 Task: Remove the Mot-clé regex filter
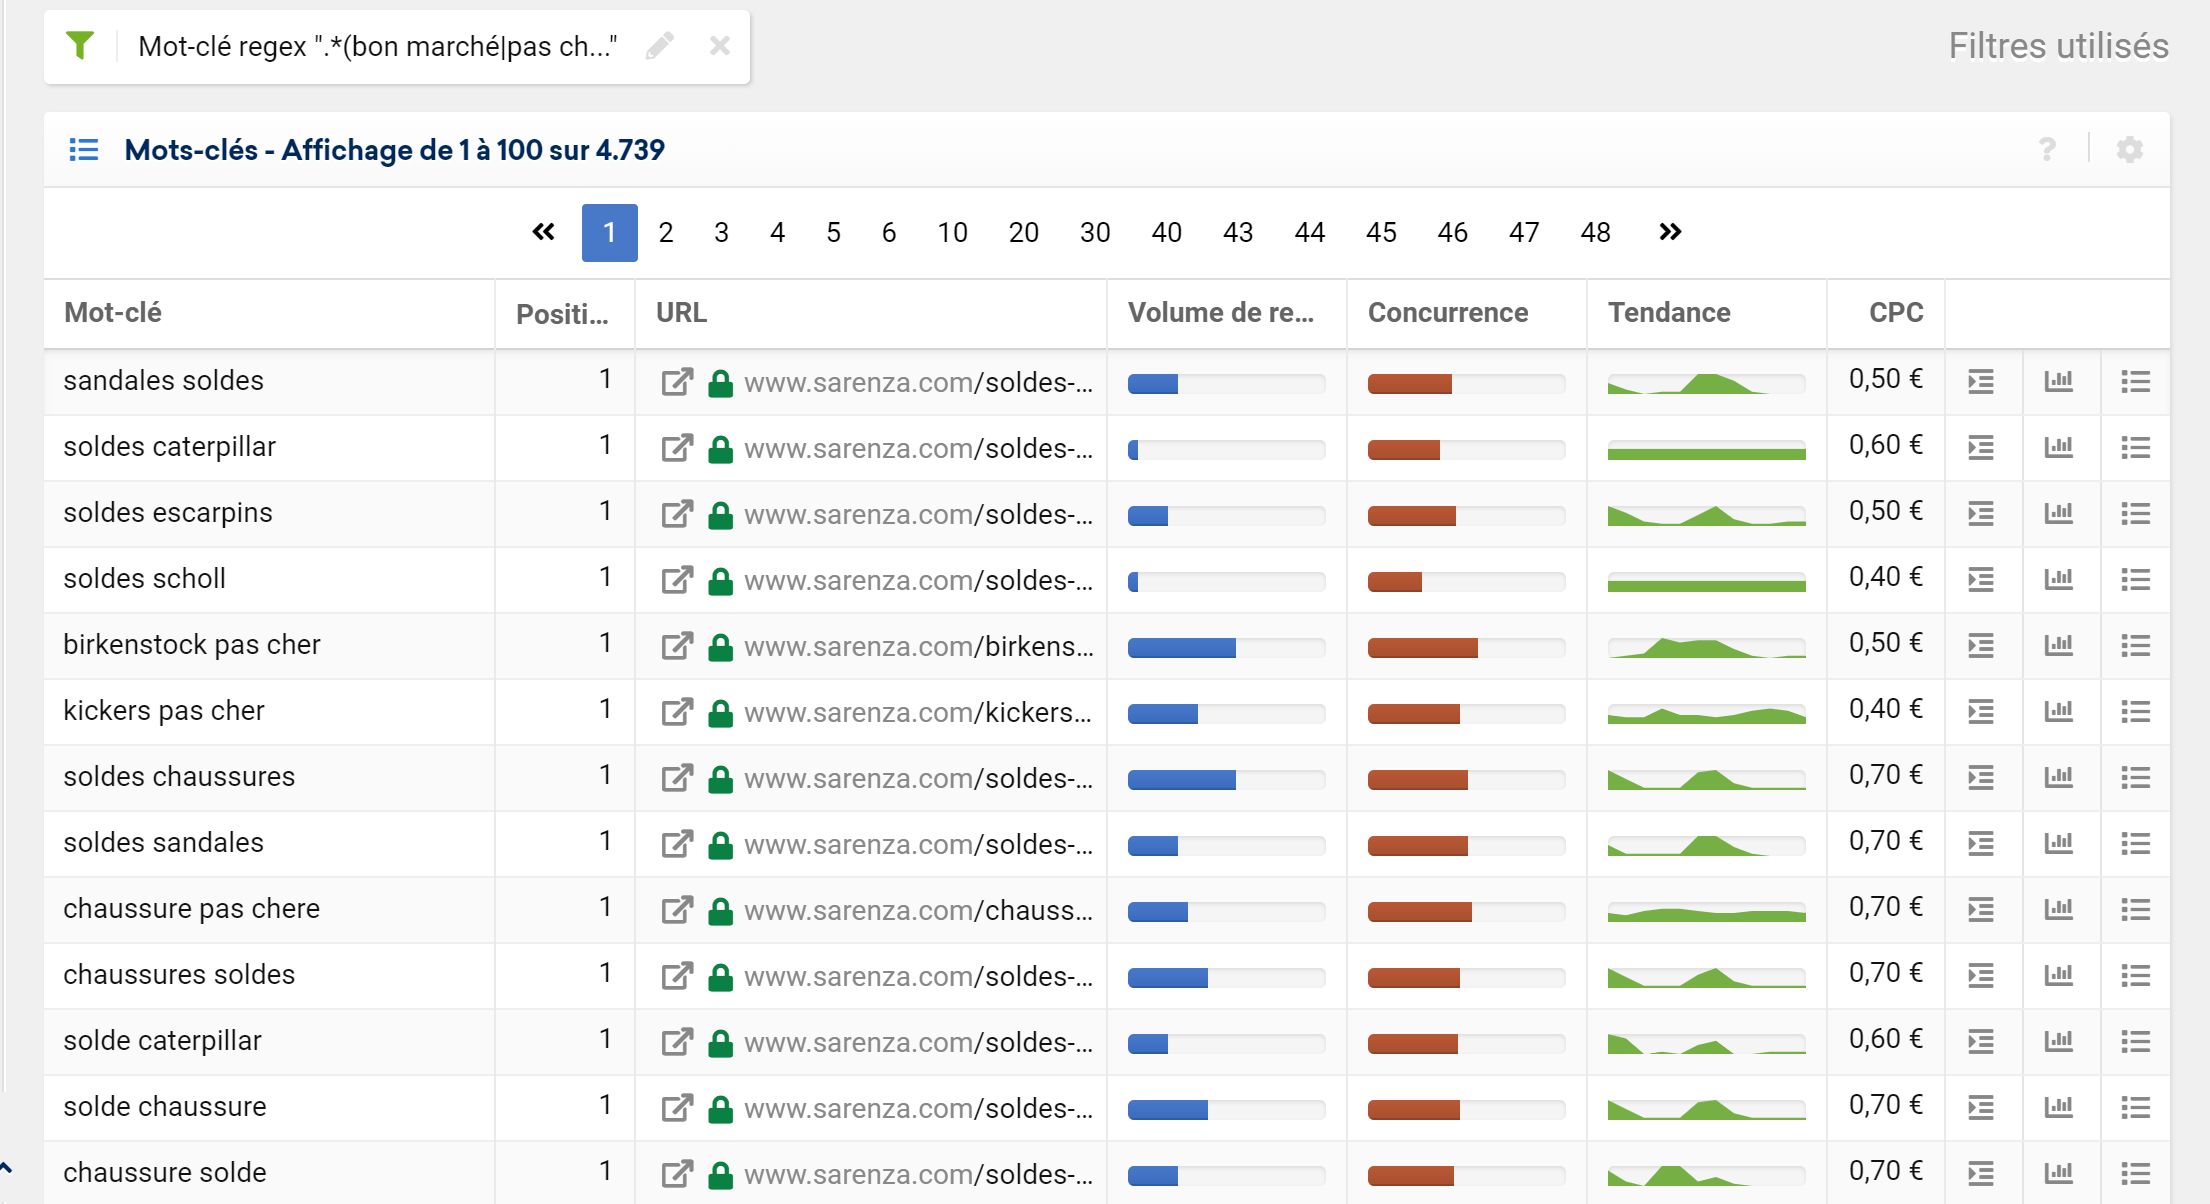pyautogui.click(x=720, y=46)
